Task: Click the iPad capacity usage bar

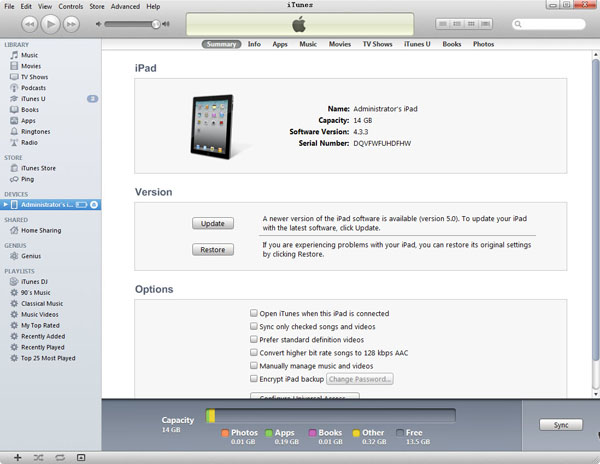Action: click(x=331, y=416)
